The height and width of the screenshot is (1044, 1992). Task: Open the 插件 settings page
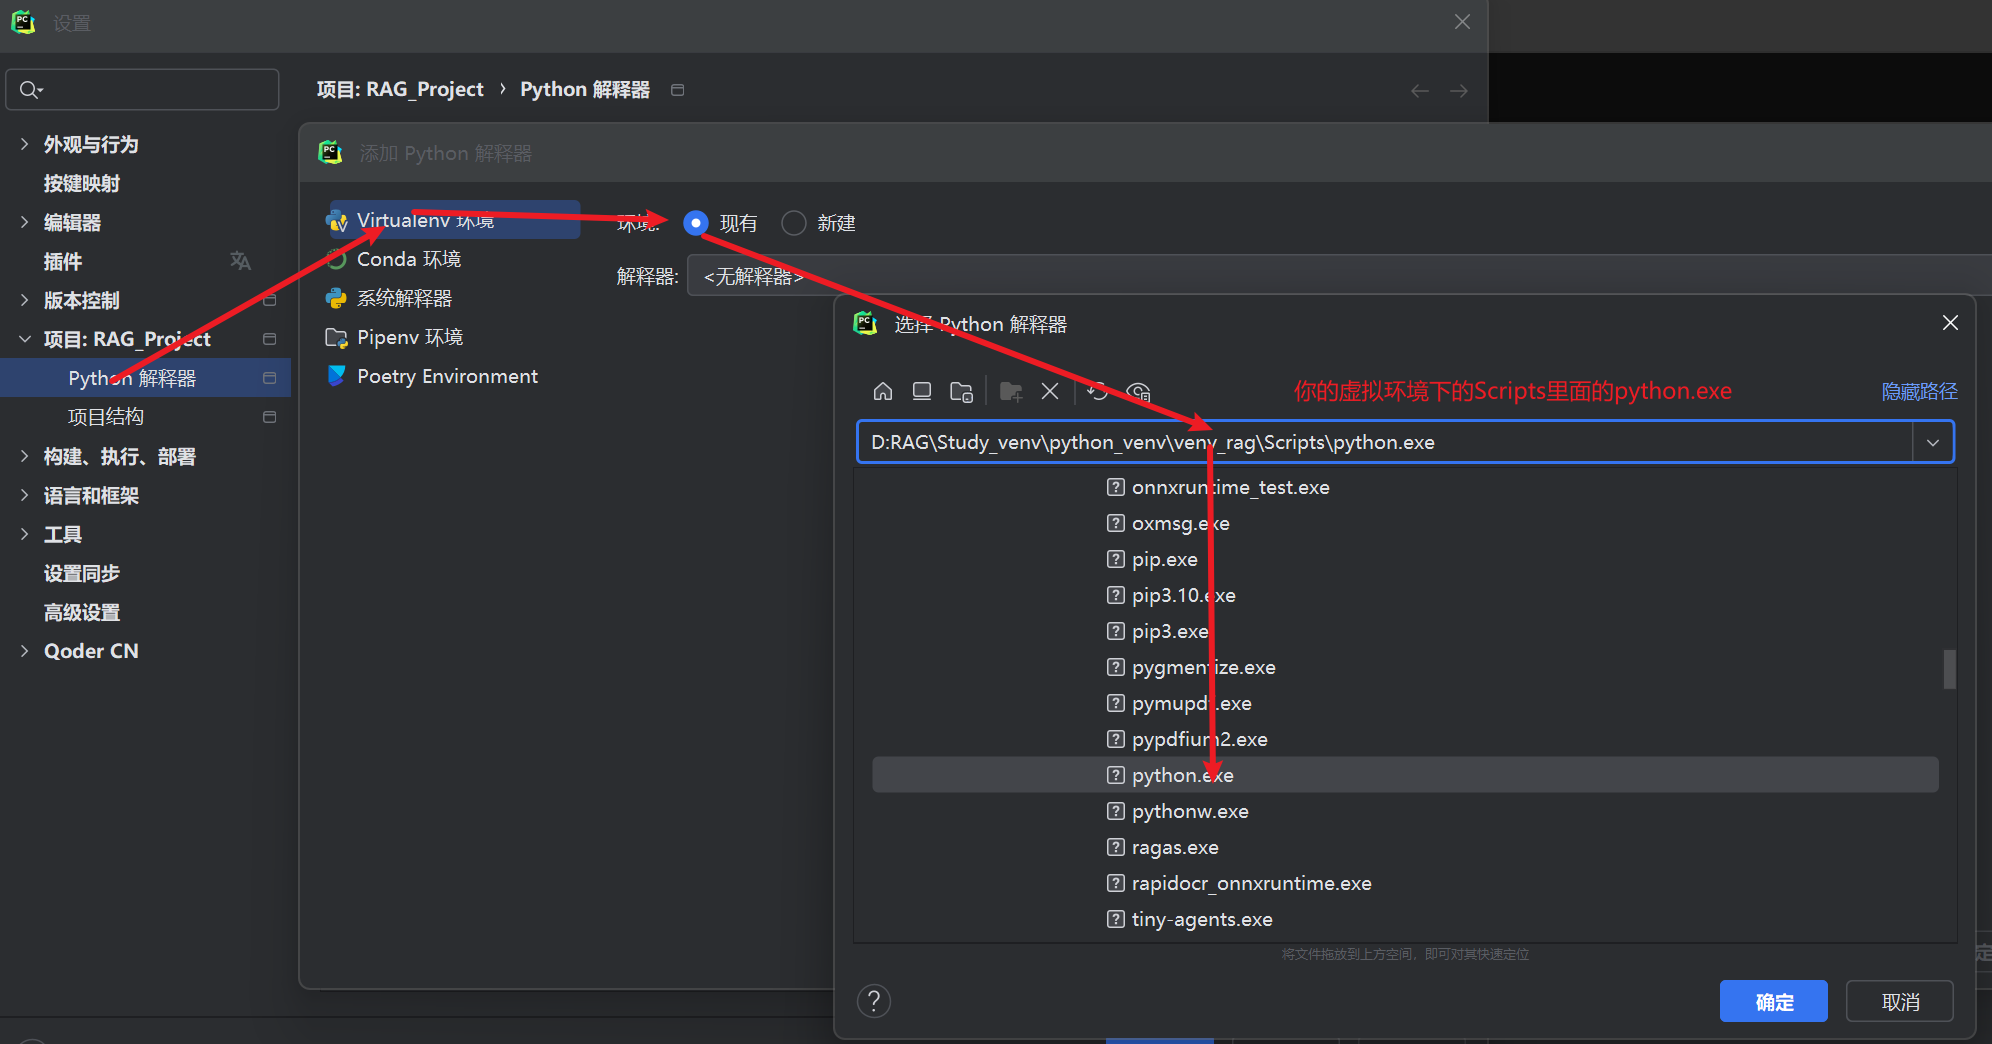[x=63, y=261]
